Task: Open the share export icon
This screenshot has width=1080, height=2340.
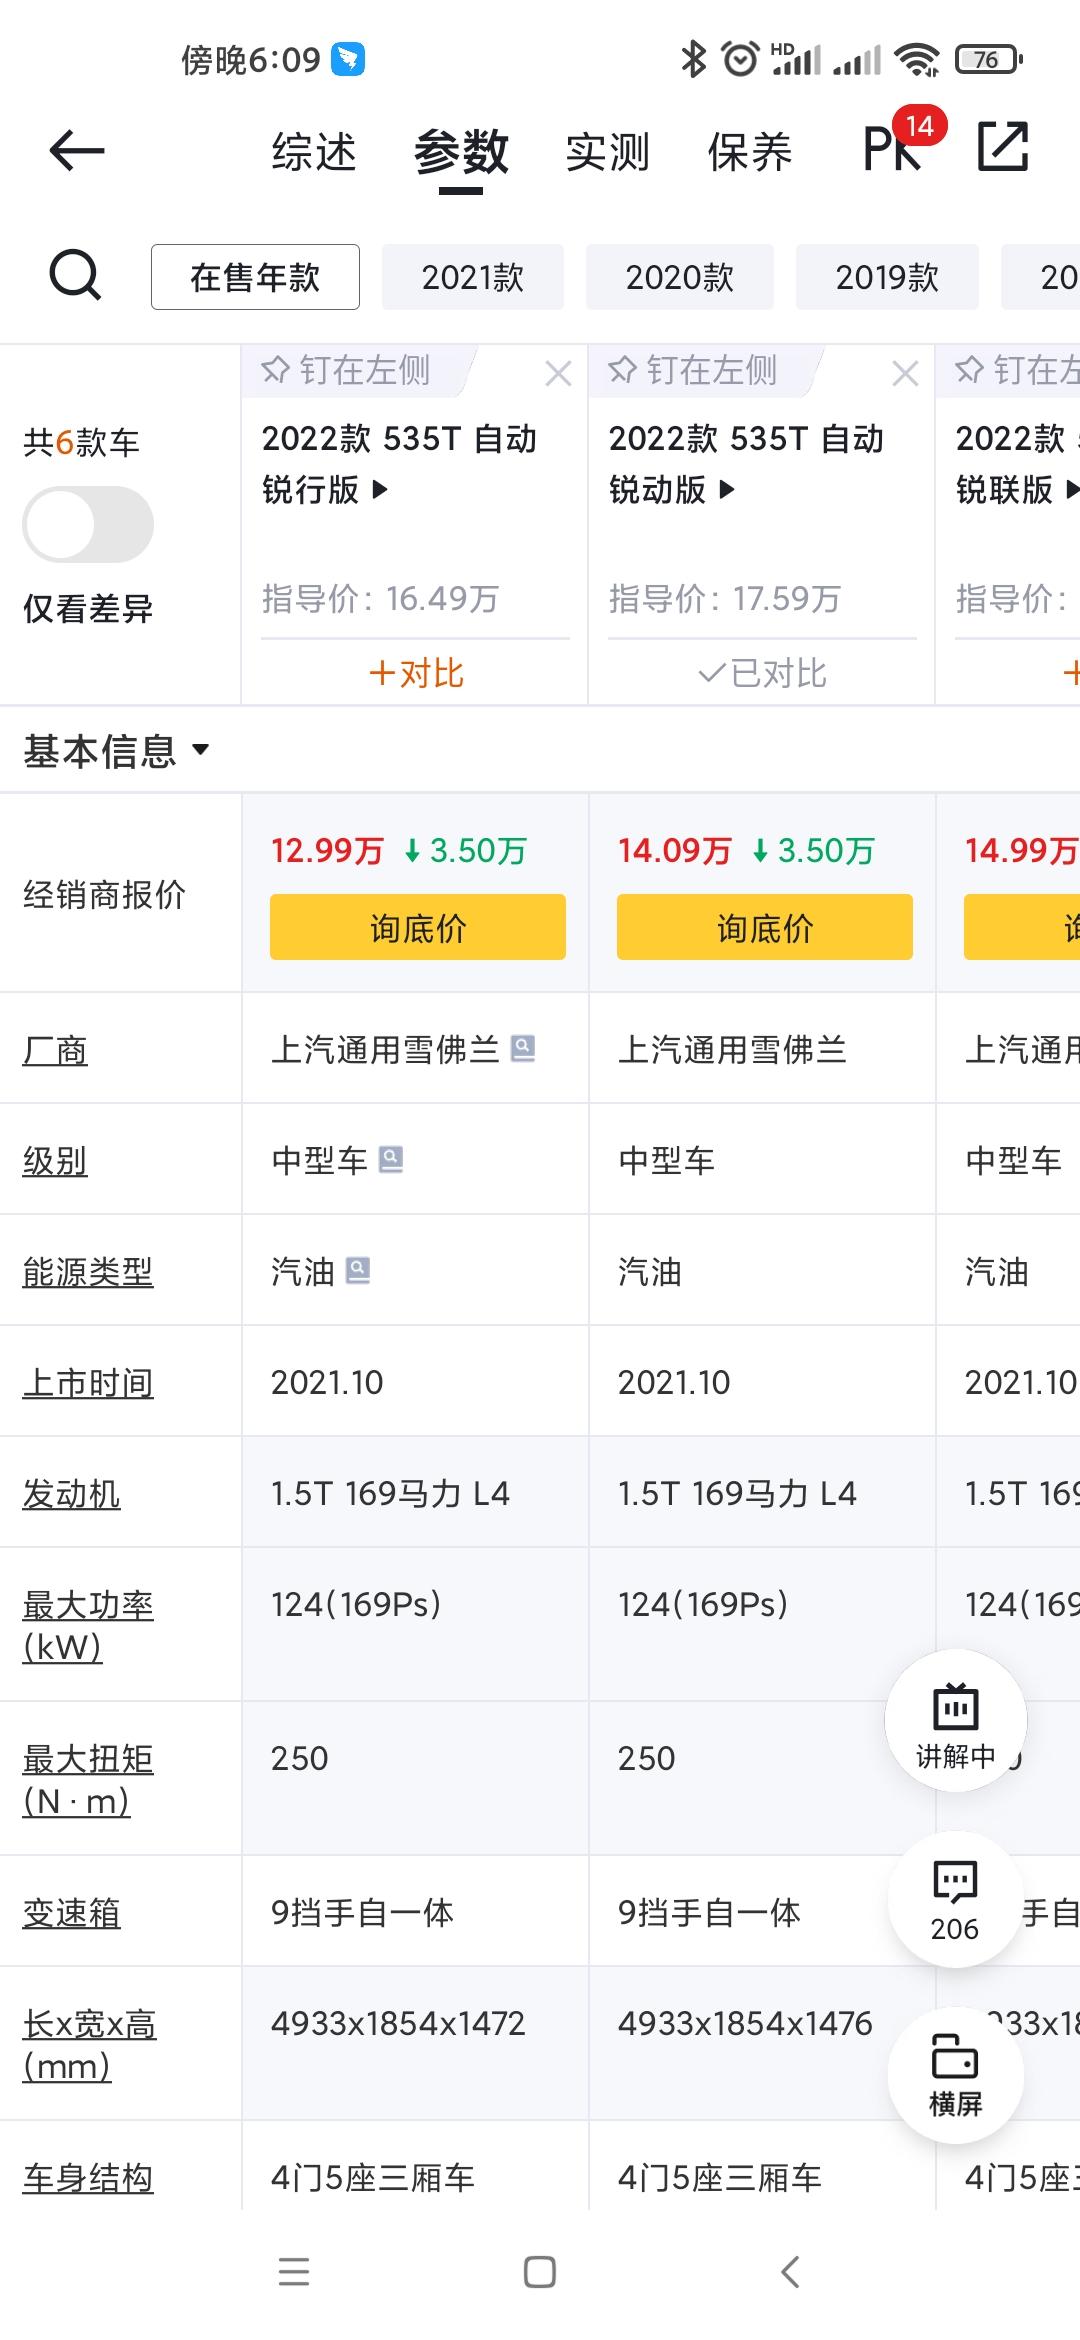Action: point(1002,147)
